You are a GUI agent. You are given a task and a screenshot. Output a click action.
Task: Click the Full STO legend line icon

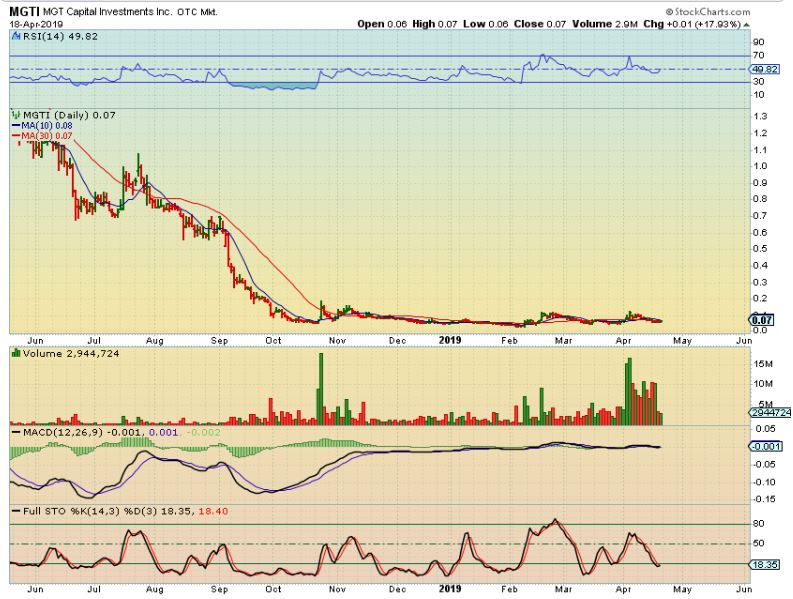14,511
